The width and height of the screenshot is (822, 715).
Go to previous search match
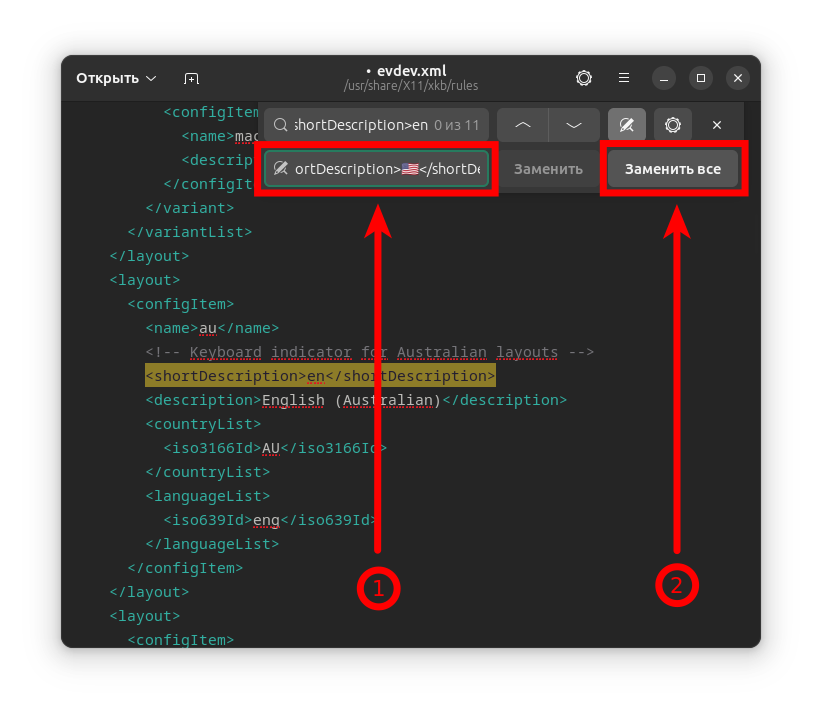[523, 125]
